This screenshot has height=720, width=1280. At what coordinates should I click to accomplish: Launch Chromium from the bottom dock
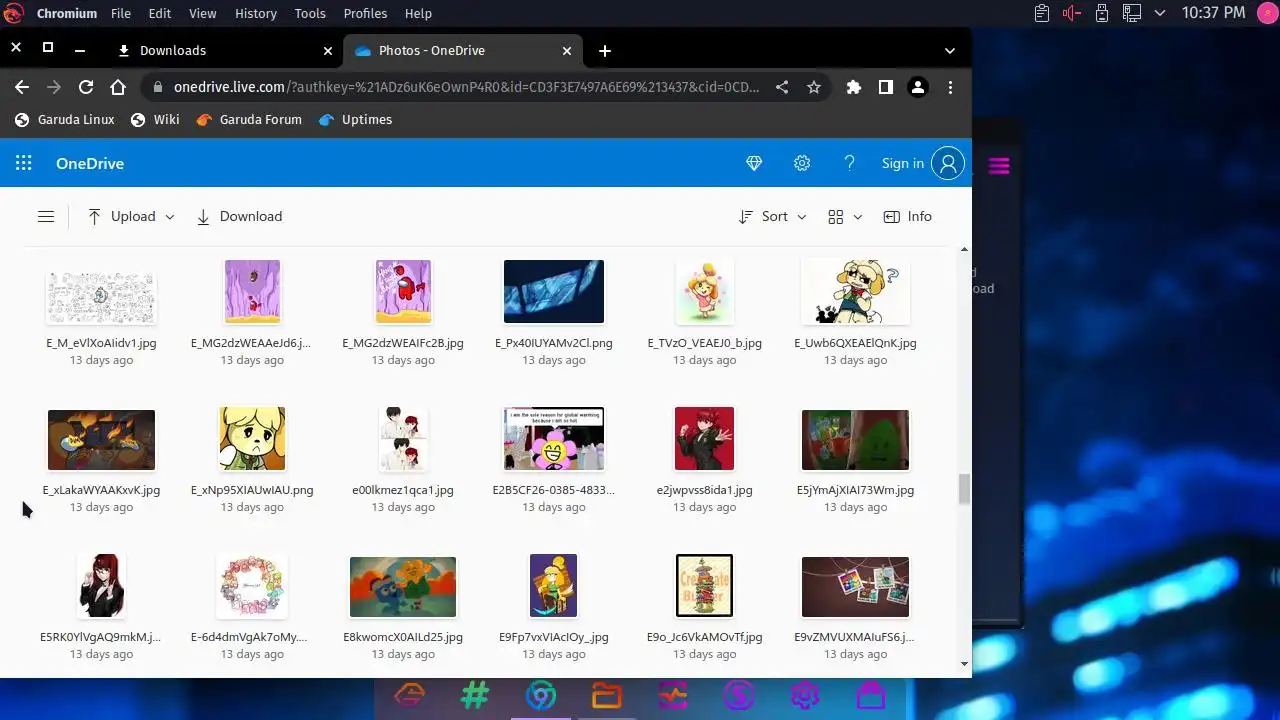(541, 696)
